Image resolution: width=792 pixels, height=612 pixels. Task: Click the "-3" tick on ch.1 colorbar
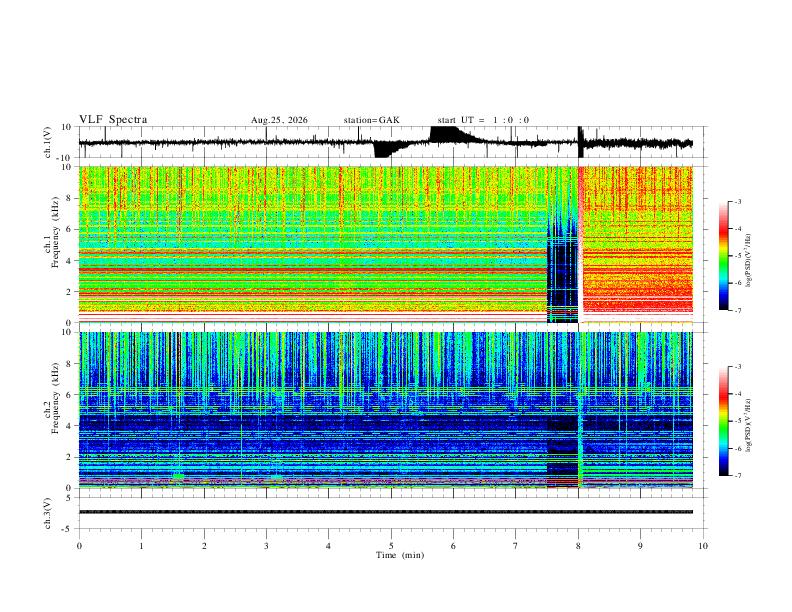coord(738,202)
